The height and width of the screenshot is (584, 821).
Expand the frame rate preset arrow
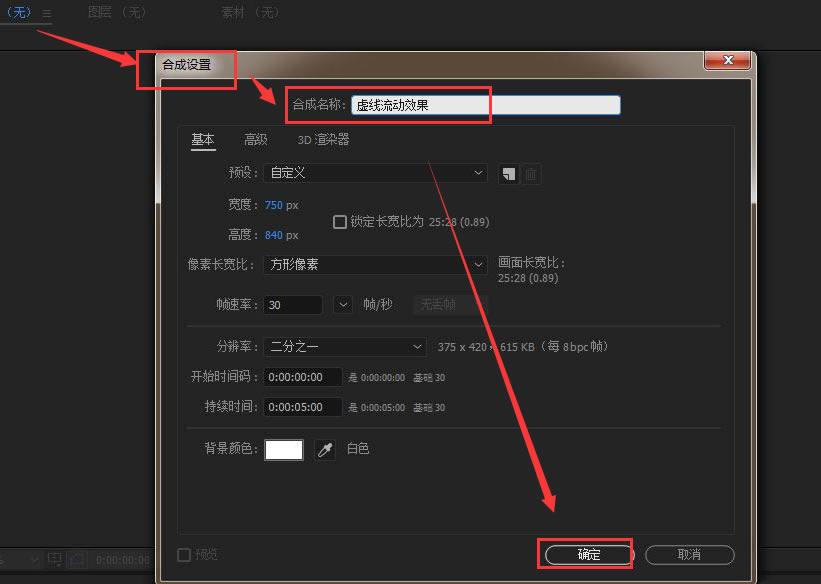(343, 304)
